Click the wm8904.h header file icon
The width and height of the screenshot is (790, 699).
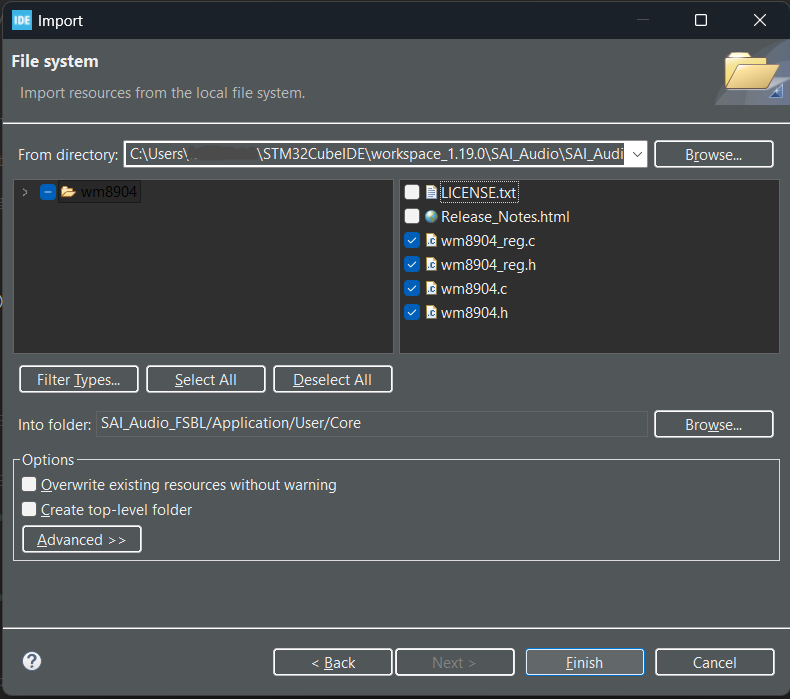(x=431, y=312)
